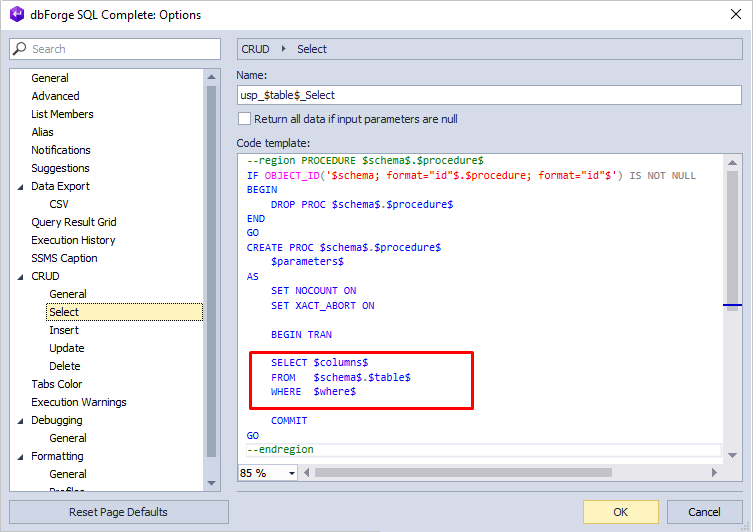The height and width of the screenshot is (532, 753).
Task: Collapse the Data Export tree node
Action: pyautogui.click(x=20, y=187)
